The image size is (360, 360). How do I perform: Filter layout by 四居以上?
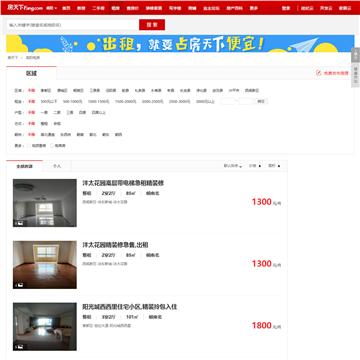[99, 113]
